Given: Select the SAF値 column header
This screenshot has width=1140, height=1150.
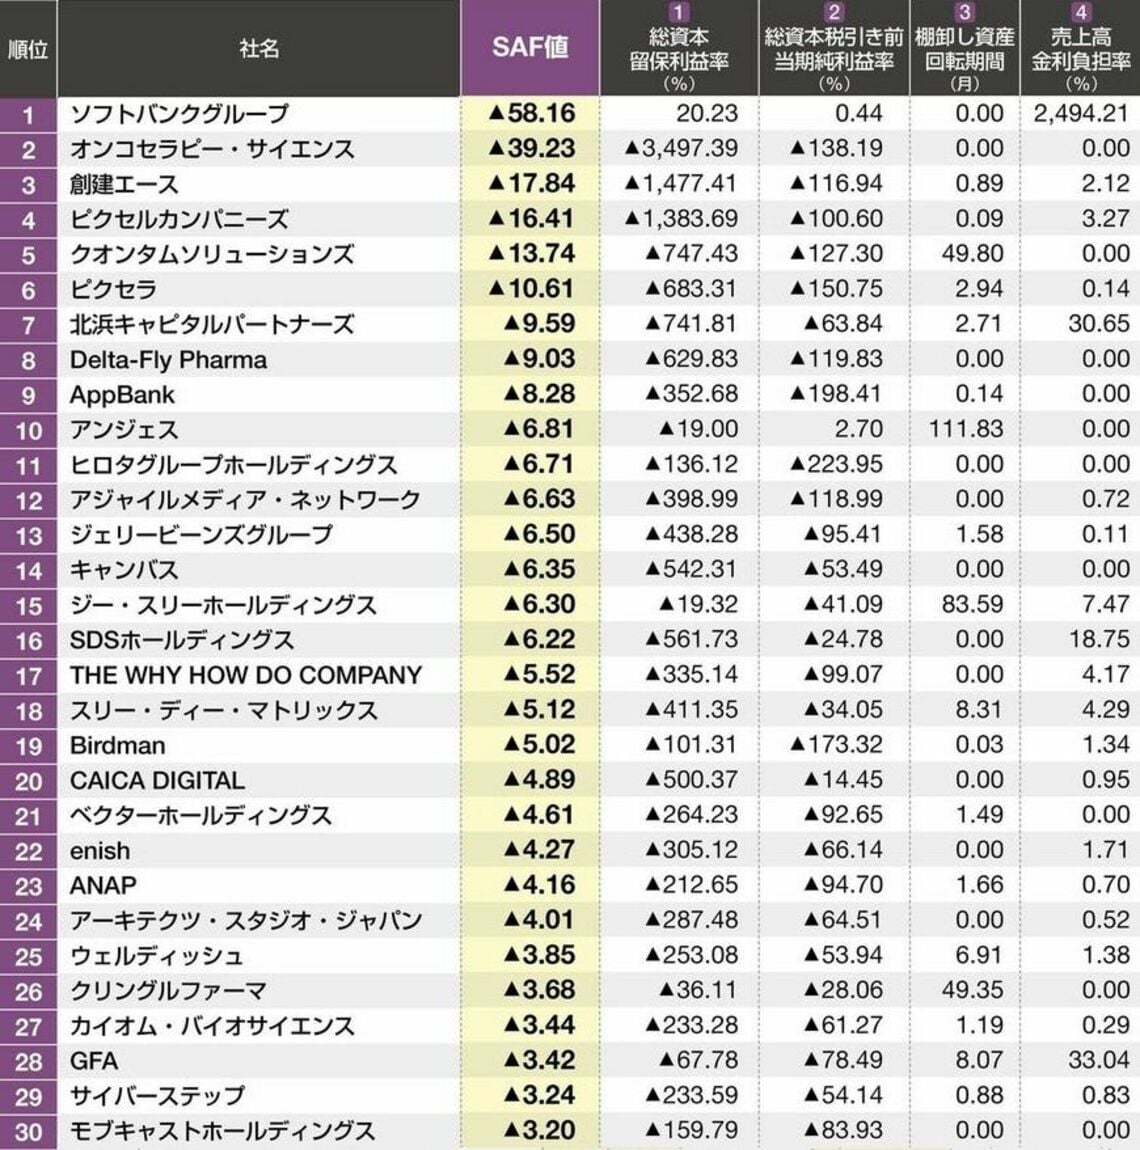Looking at the screenshot, I should click(x=530, y=48).
